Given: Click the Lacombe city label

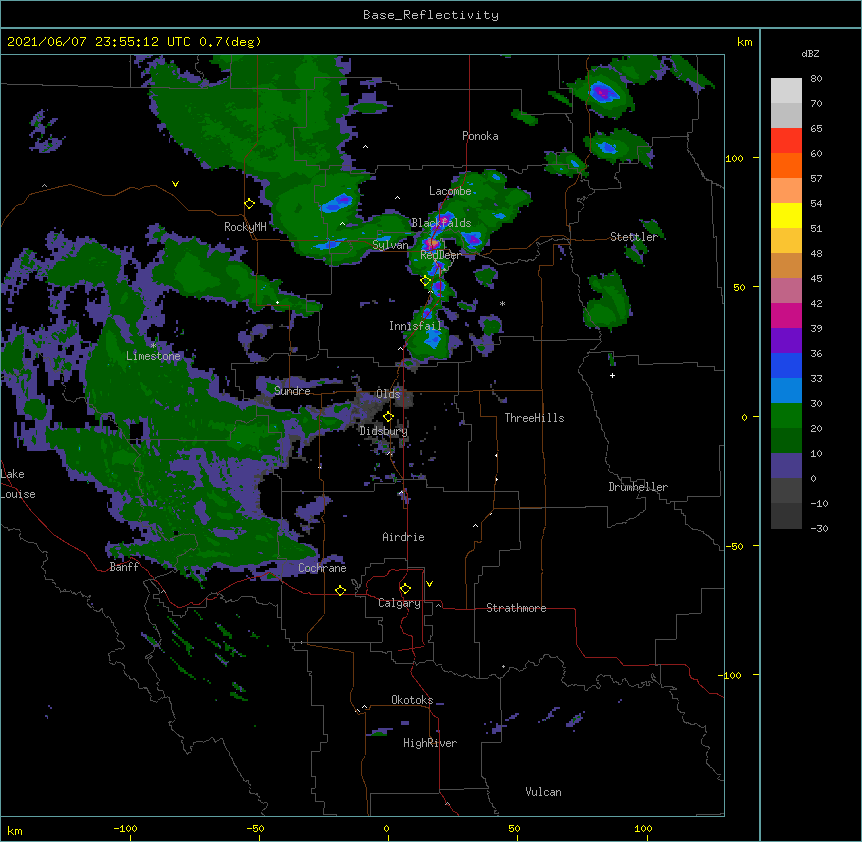Looking at the screenshot, I should 450,191.
